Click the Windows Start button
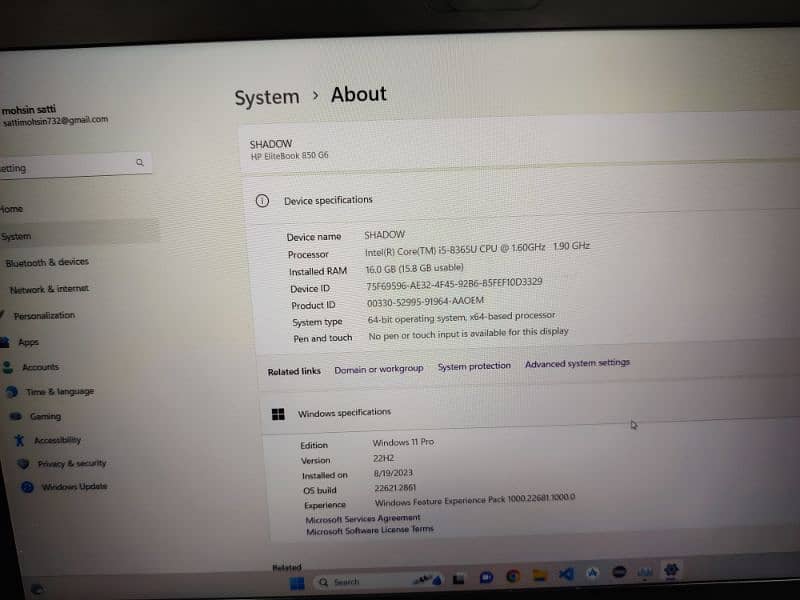 pyautogui.click(x=297, y=582)
